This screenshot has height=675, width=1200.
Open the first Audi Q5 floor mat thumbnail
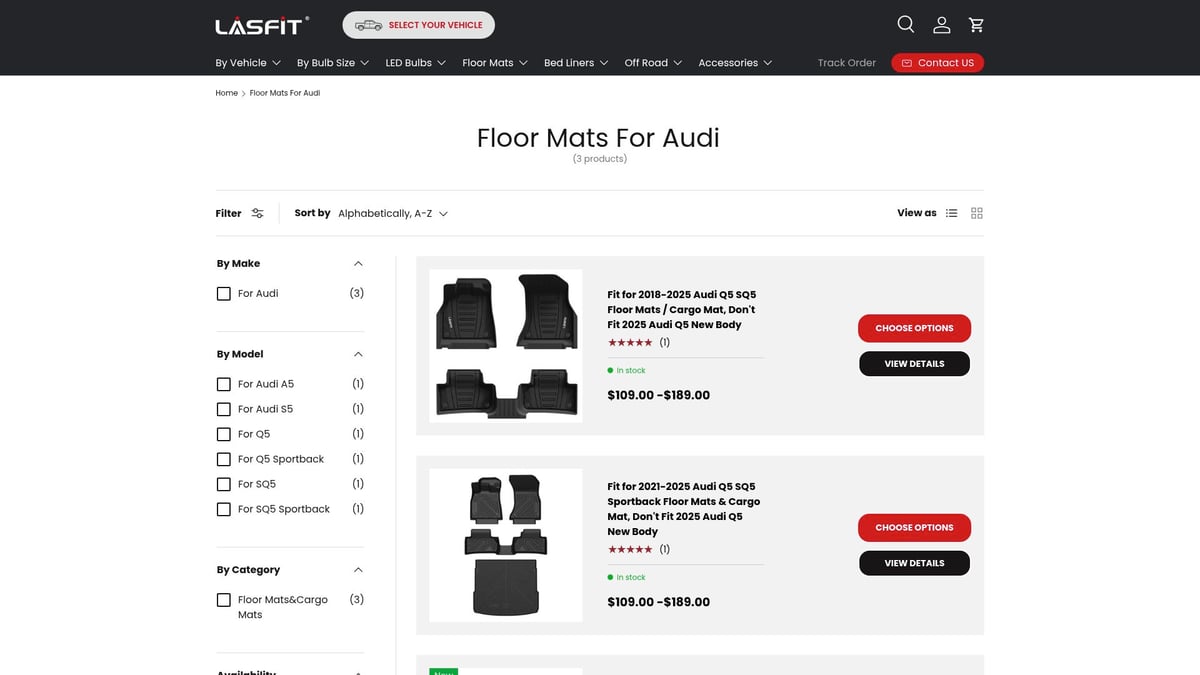505,346
